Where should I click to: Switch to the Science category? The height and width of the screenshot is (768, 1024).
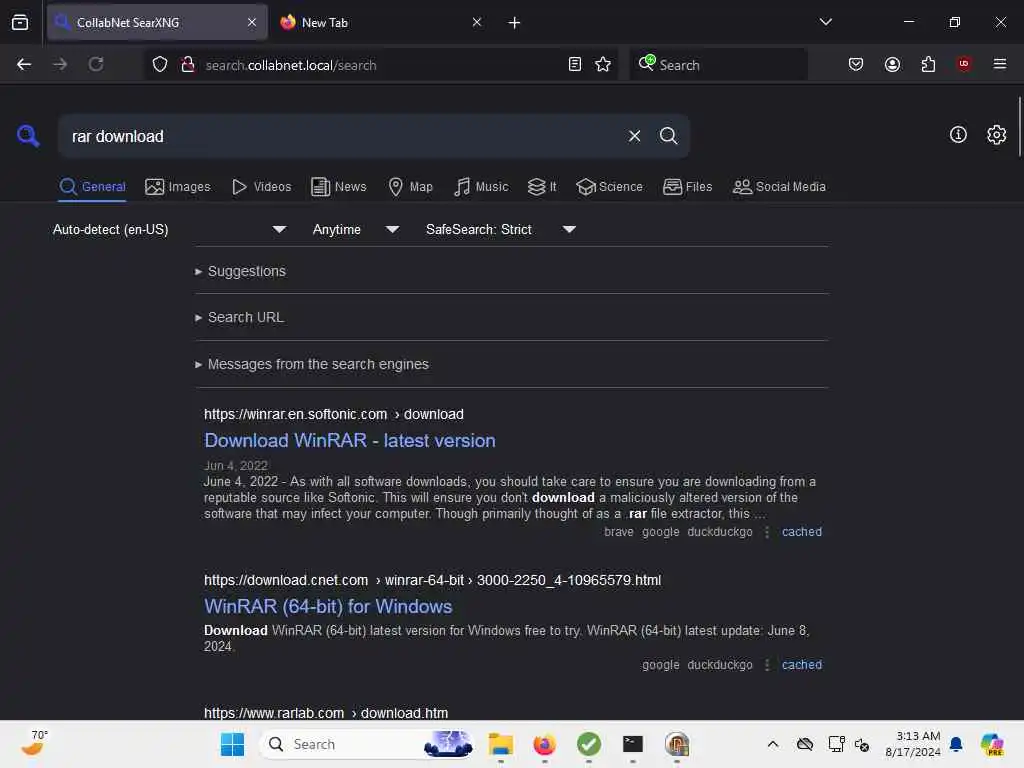tap(609, 187)
